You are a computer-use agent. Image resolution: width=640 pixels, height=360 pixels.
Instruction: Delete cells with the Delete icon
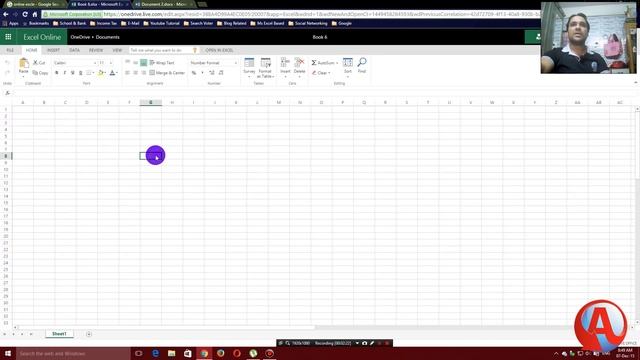pos(299,62)
